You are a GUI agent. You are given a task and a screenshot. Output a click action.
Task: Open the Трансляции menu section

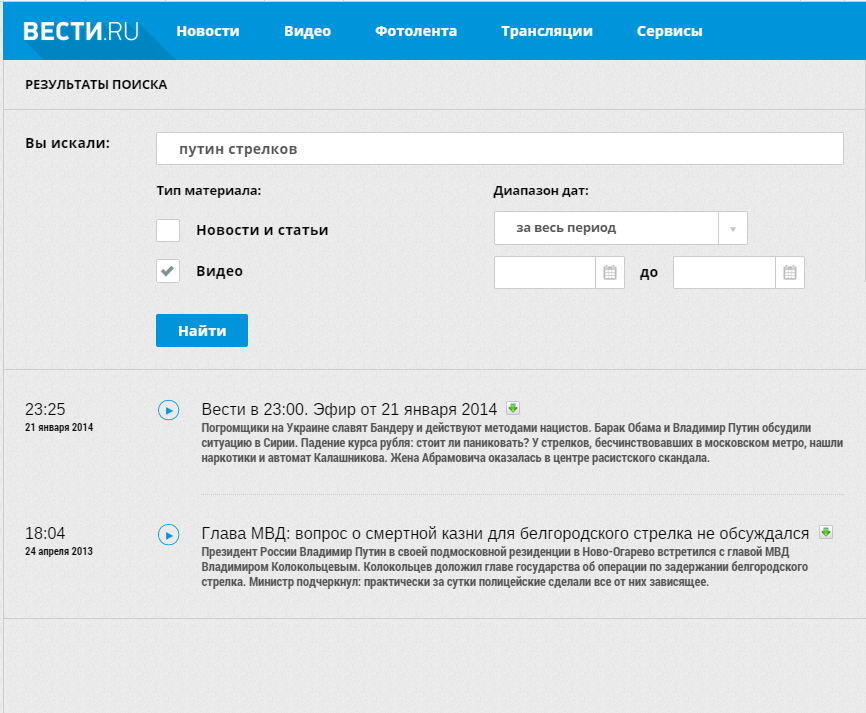pyautogui.click(x=547, y=31)
